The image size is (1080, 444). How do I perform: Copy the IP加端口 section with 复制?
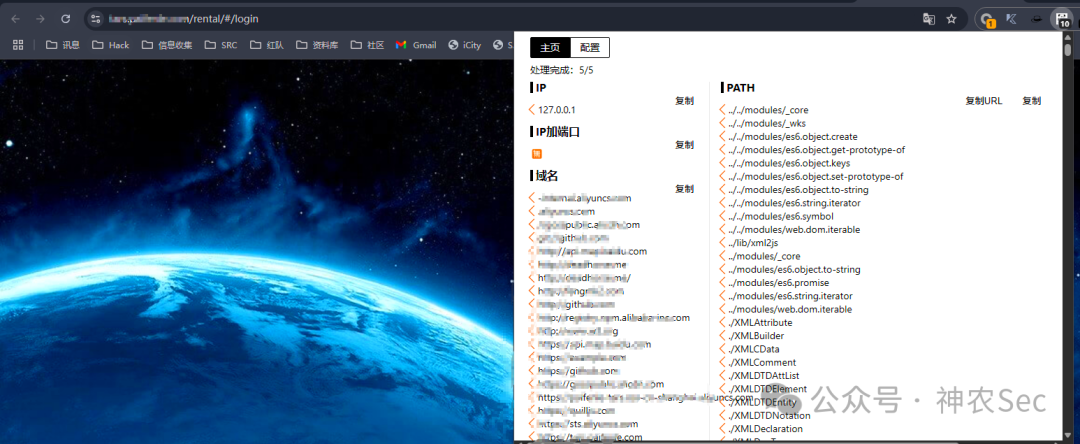tap(685, 145)
